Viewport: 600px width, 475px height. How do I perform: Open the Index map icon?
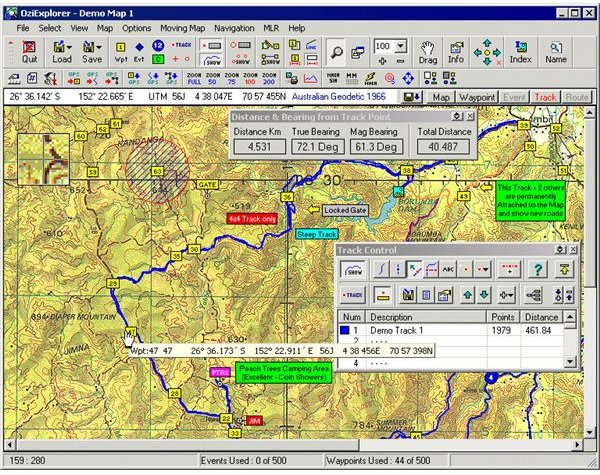tap(520, 52)
